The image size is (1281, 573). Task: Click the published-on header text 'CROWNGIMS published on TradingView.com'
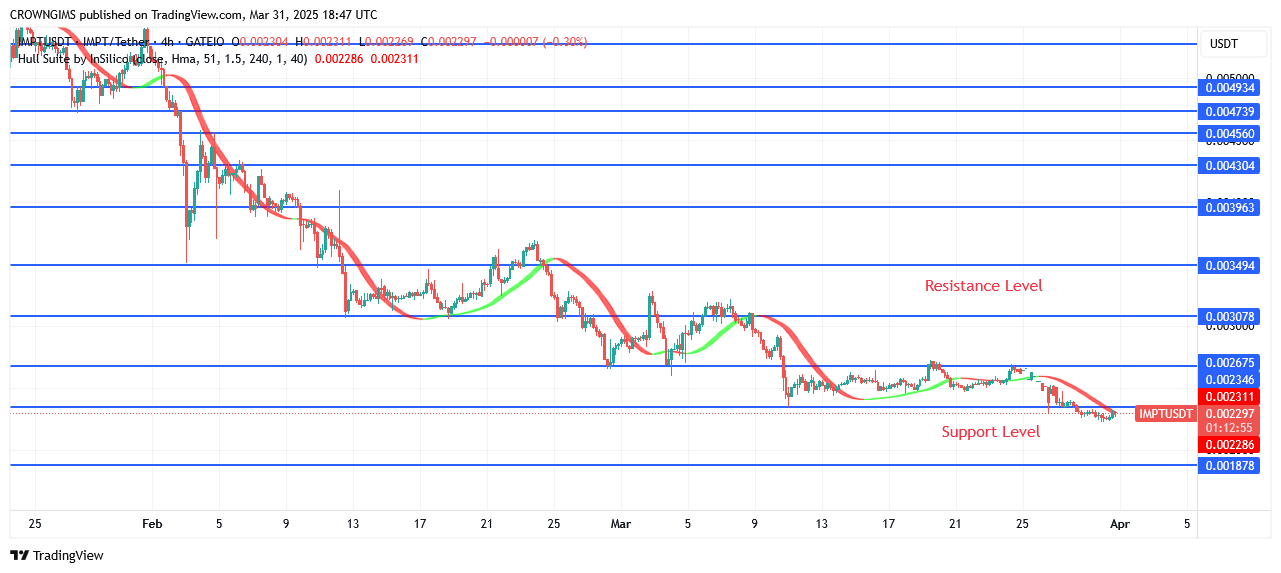pos(126,15)
